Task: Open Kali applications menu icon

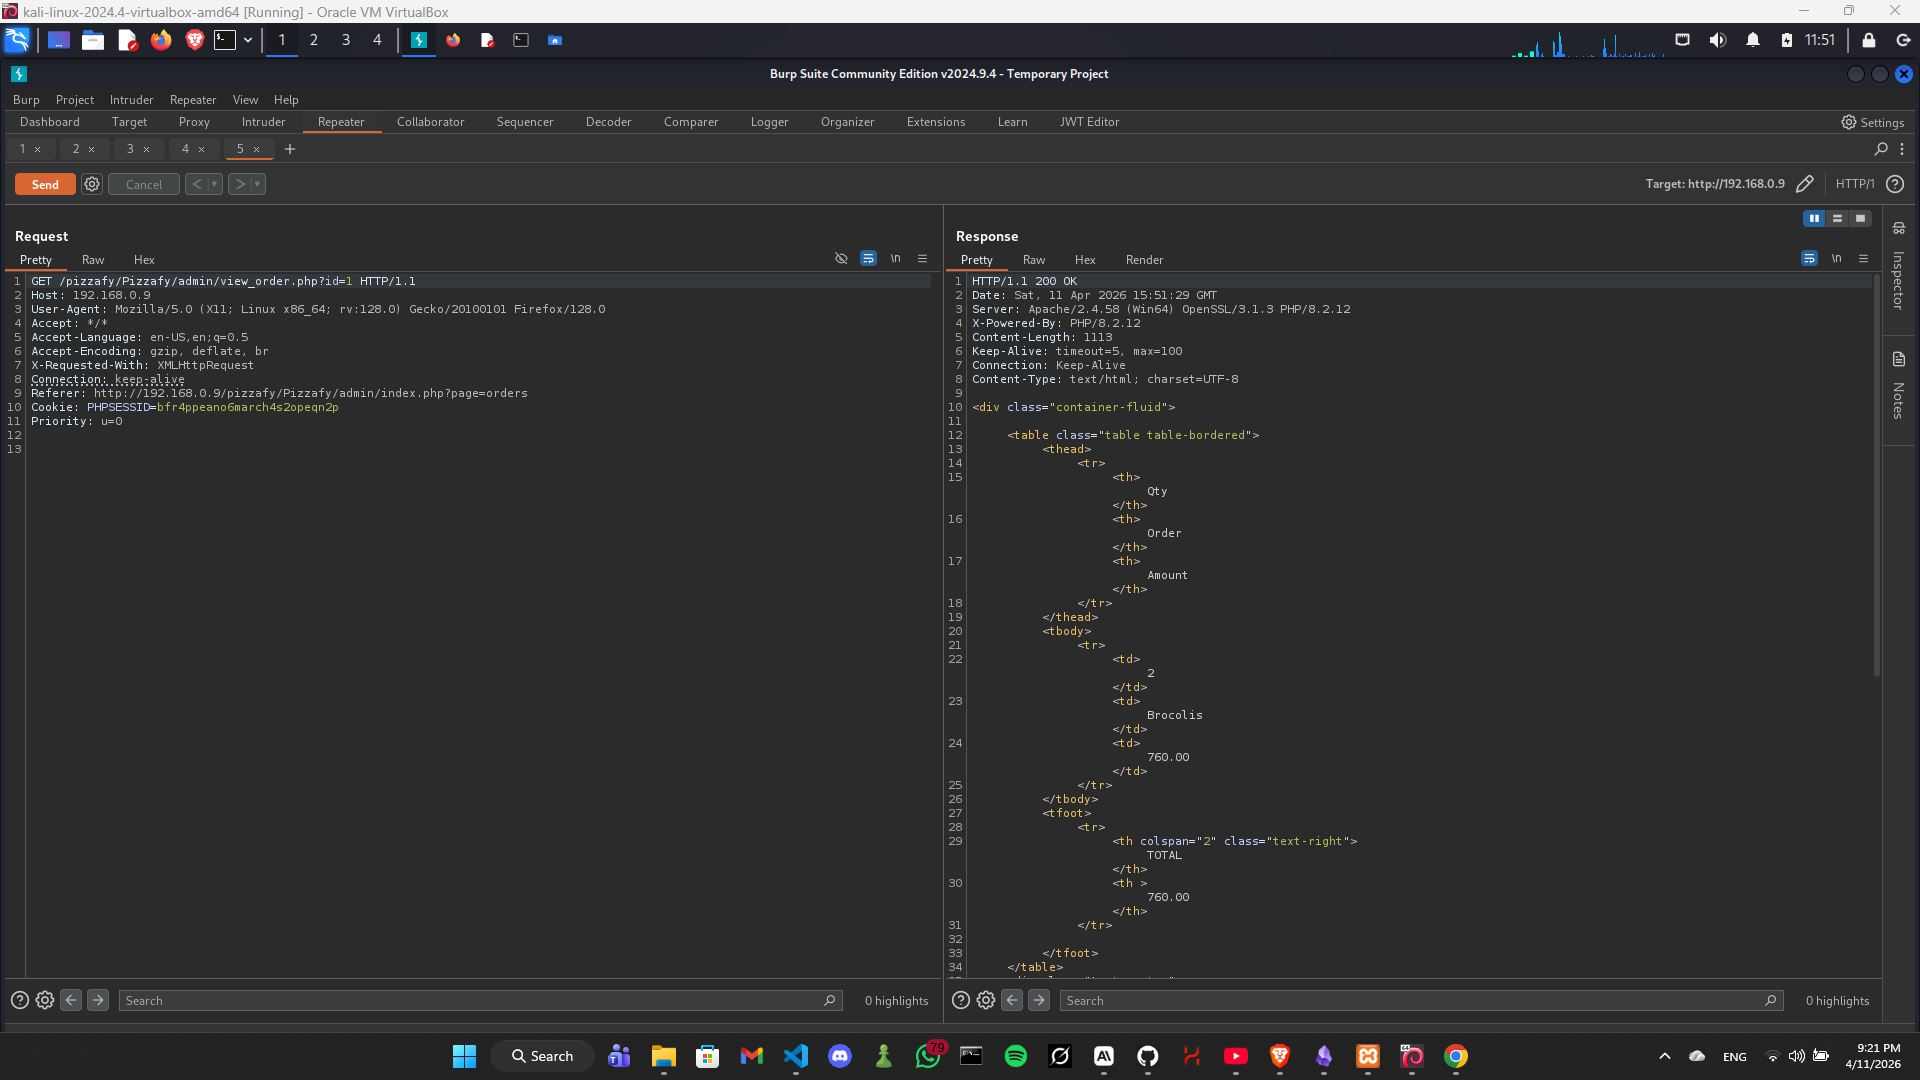Action: point(17,40)
